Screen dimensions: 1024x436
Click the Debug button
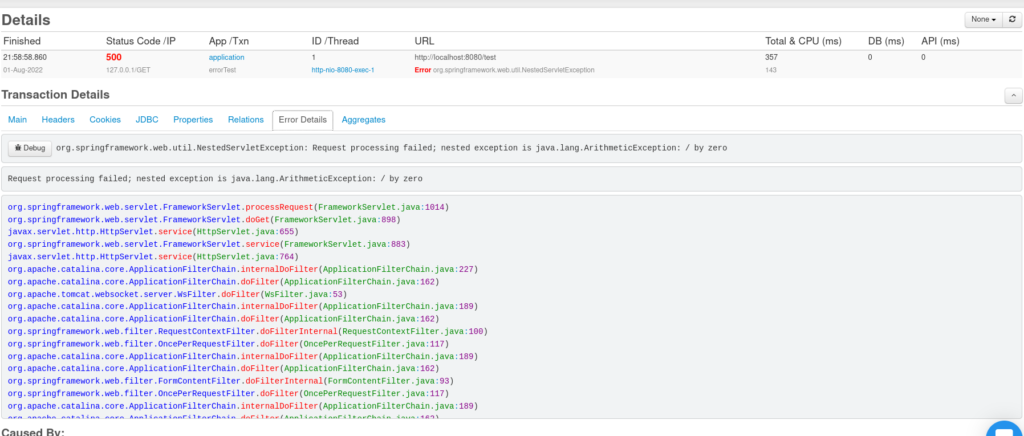point(30,148)
